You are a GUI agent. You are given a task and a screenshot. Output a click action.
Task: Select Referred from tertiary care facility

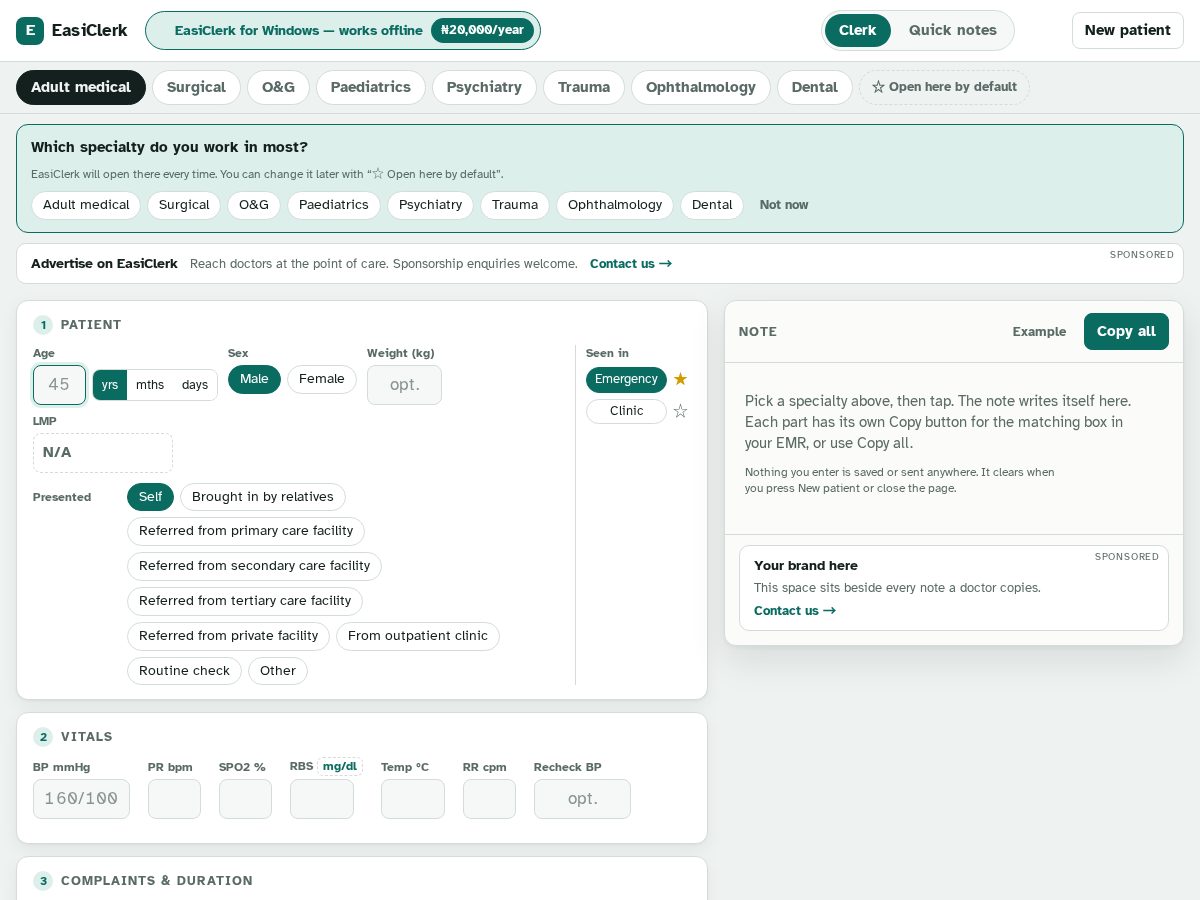tap(245, 601)
